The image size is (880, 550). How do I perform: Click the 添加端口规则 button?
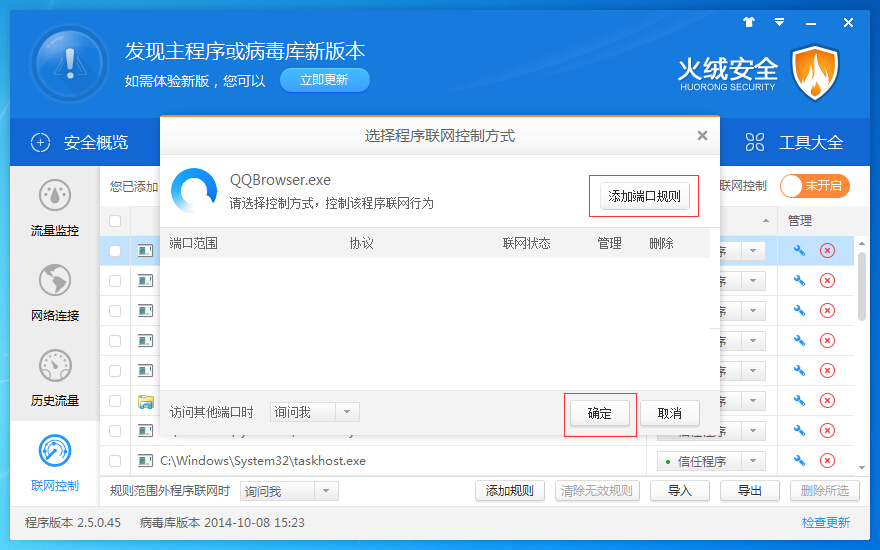coord(644,196)
